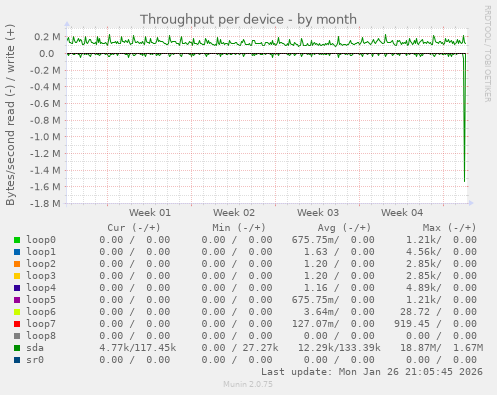This screenshot has height=395, width=497.
Task: Click the '0.0' y-axis label
Action: click(x=47, y=53)
